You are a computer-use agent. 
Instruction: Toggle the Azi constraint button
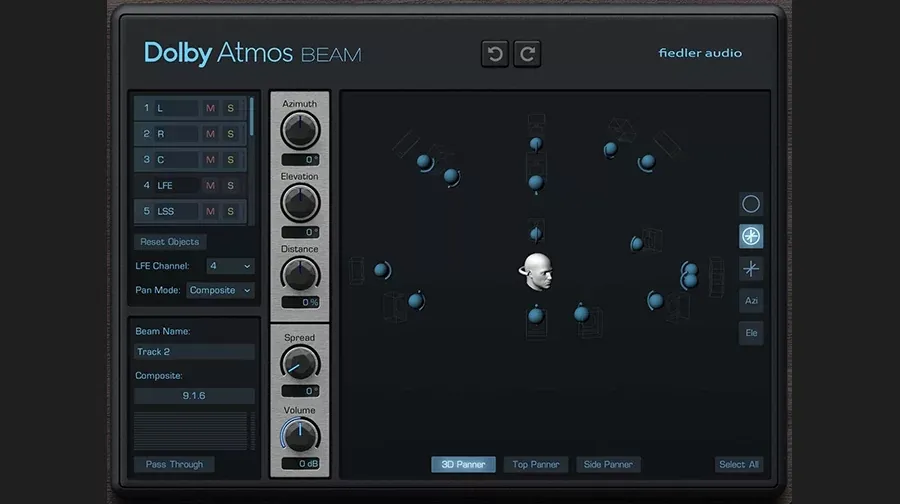pyautogui.click(x=751, y=301)
